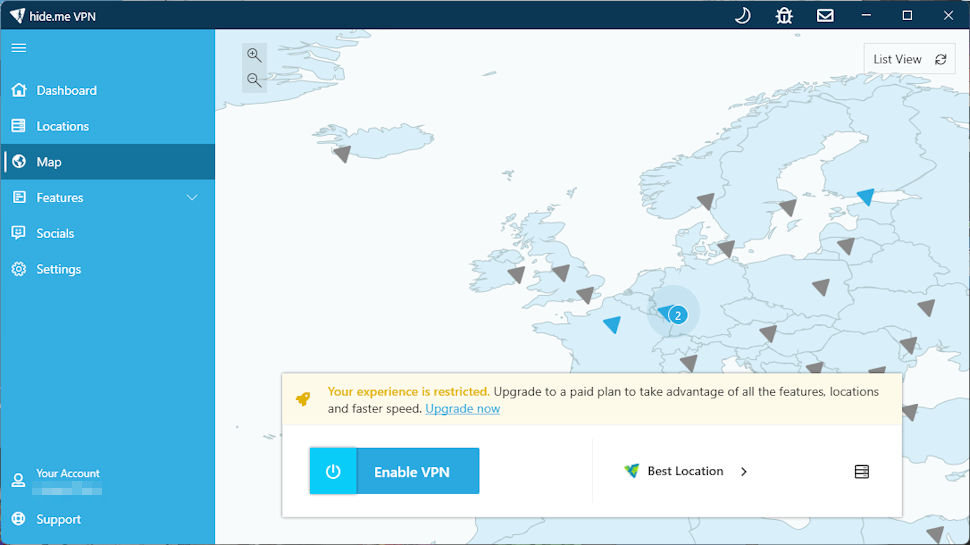Open the Best Location selector
970x545 pixels.
[685, 471]
